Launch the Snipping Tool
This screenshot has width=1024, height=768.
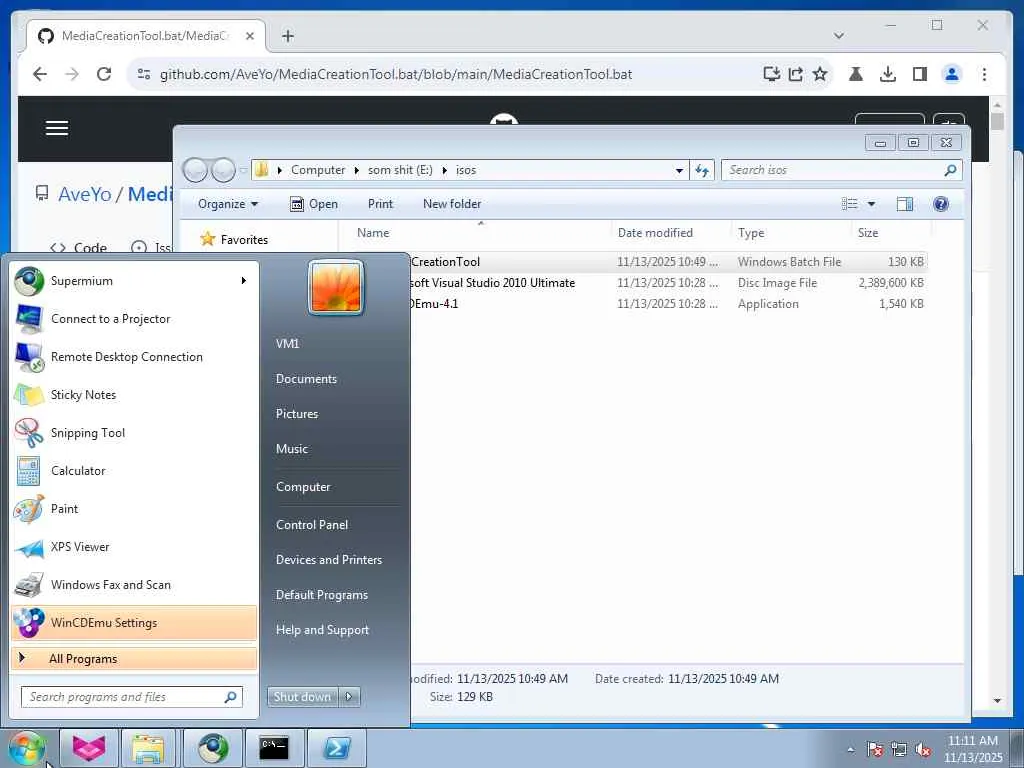134,432
